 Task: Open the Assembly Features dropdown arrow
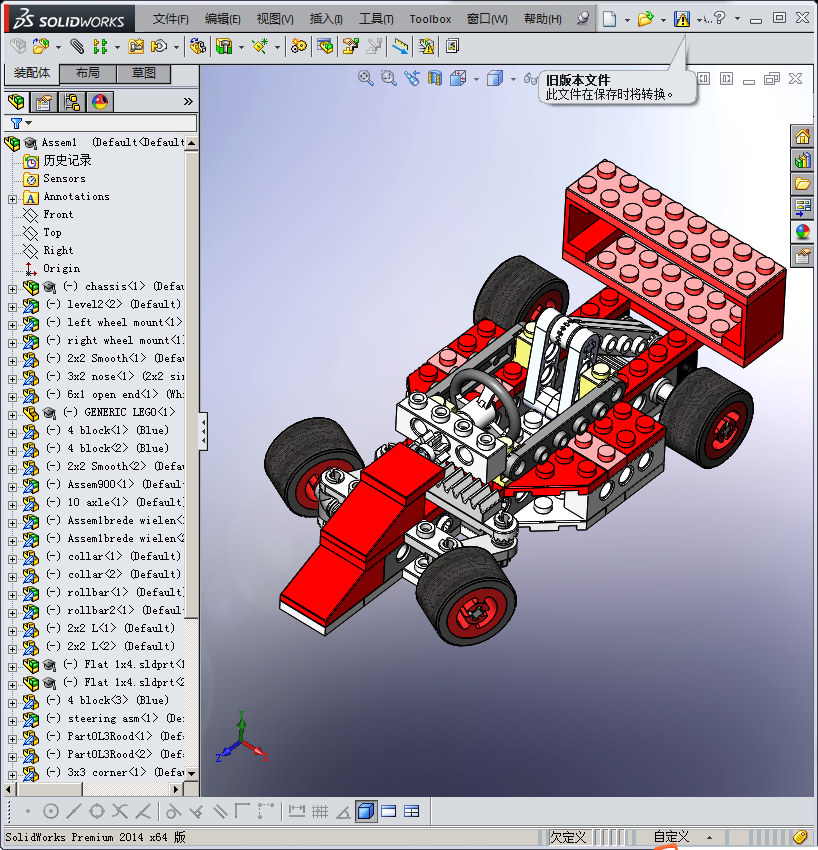tap(241, 47)
